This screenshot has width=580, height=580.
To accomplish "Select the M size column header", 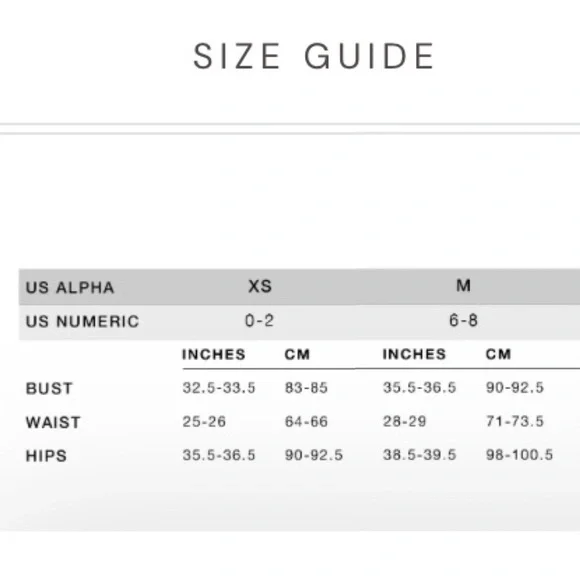I will 463,286.
